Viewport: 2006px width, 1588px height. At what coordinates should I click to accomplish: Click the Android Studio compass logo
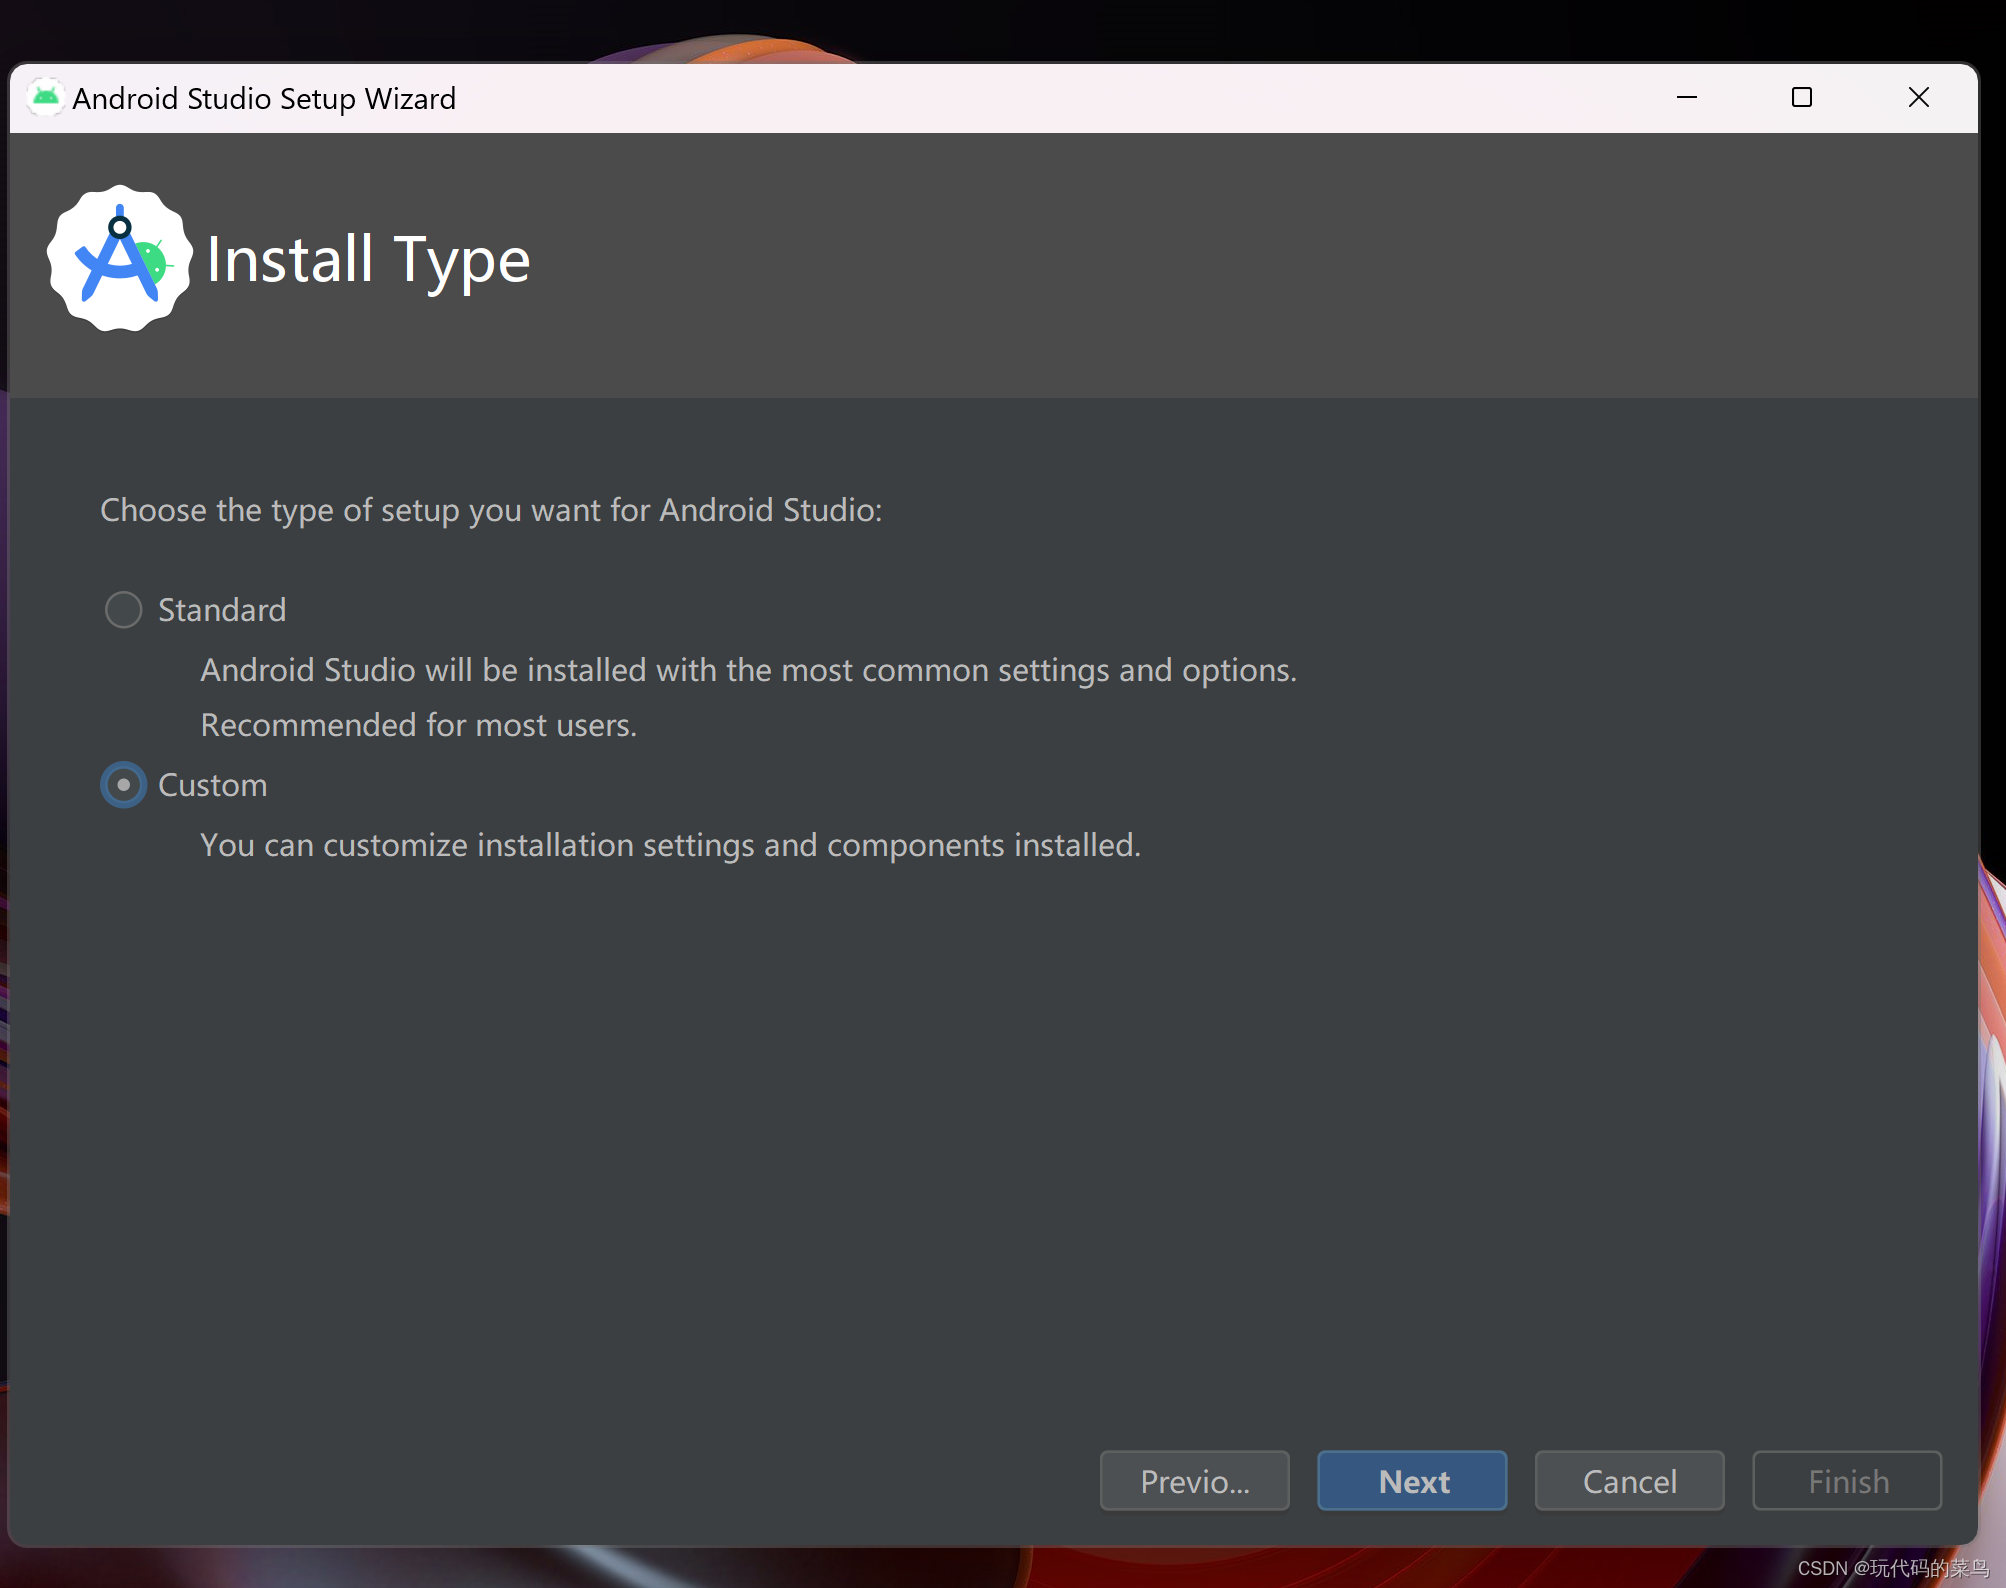pos(120,259)
